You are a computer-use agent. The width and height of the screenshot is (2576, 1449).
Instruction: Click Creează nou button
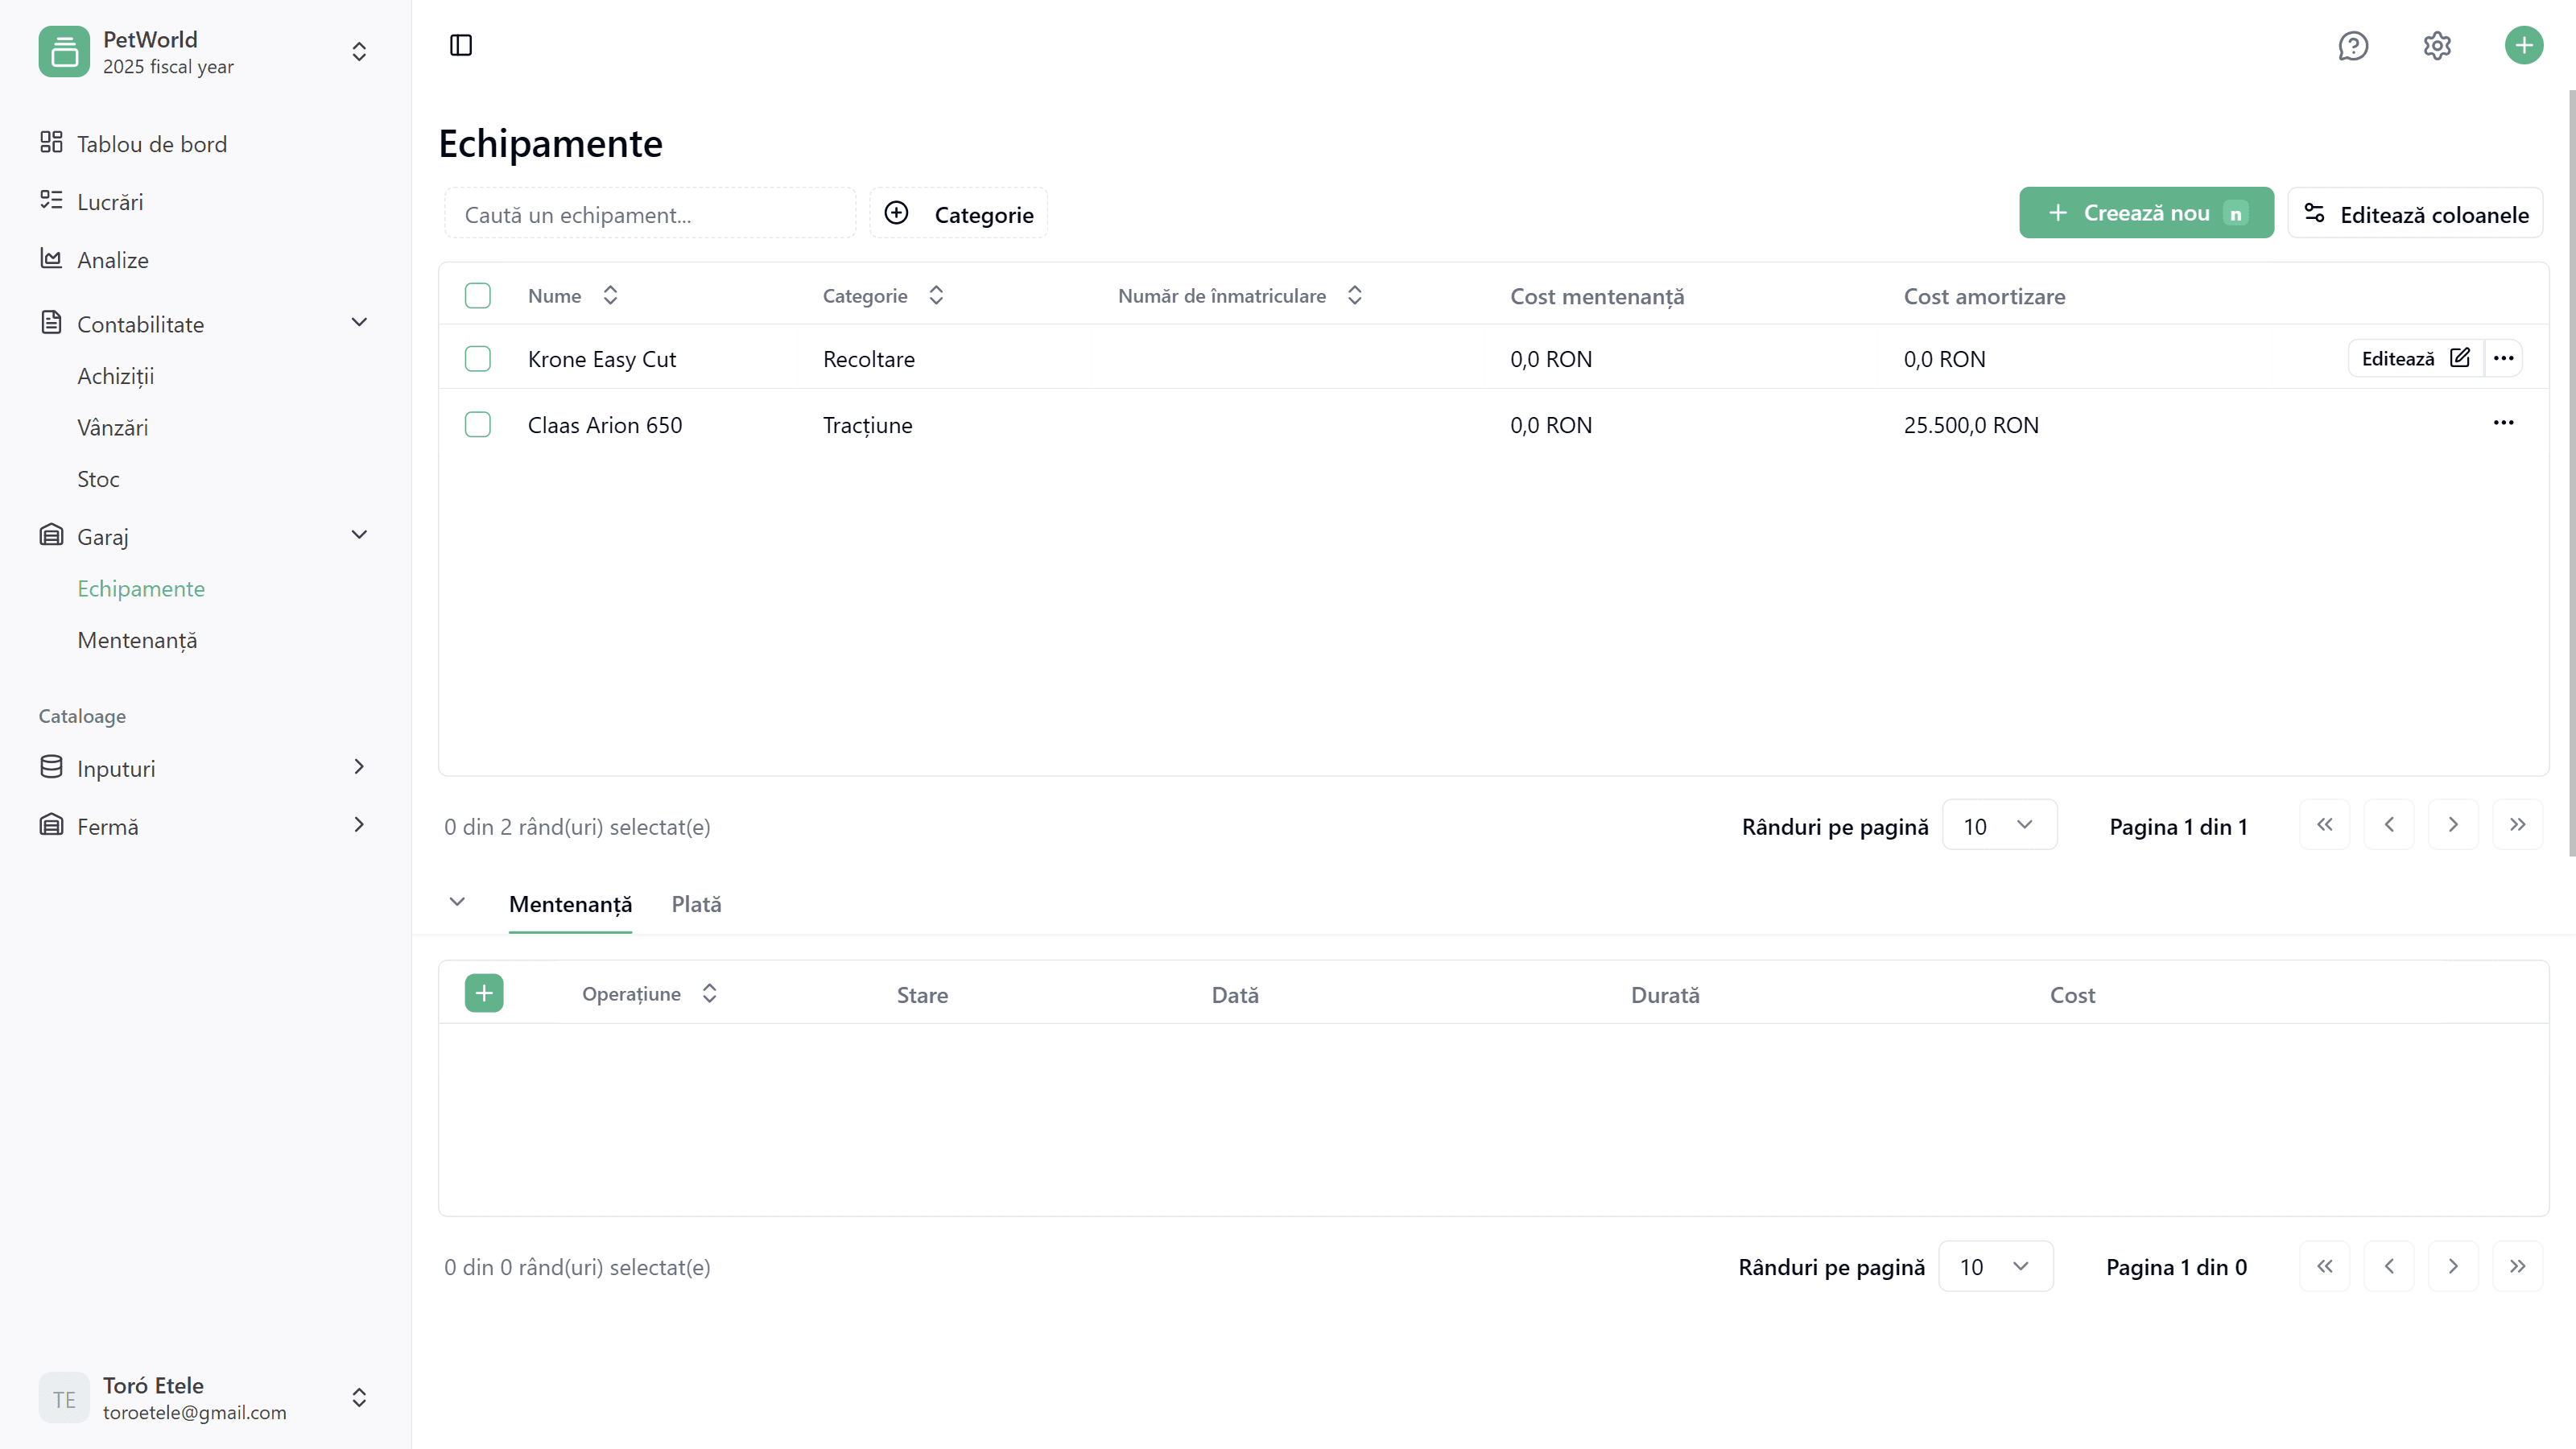2145,213
